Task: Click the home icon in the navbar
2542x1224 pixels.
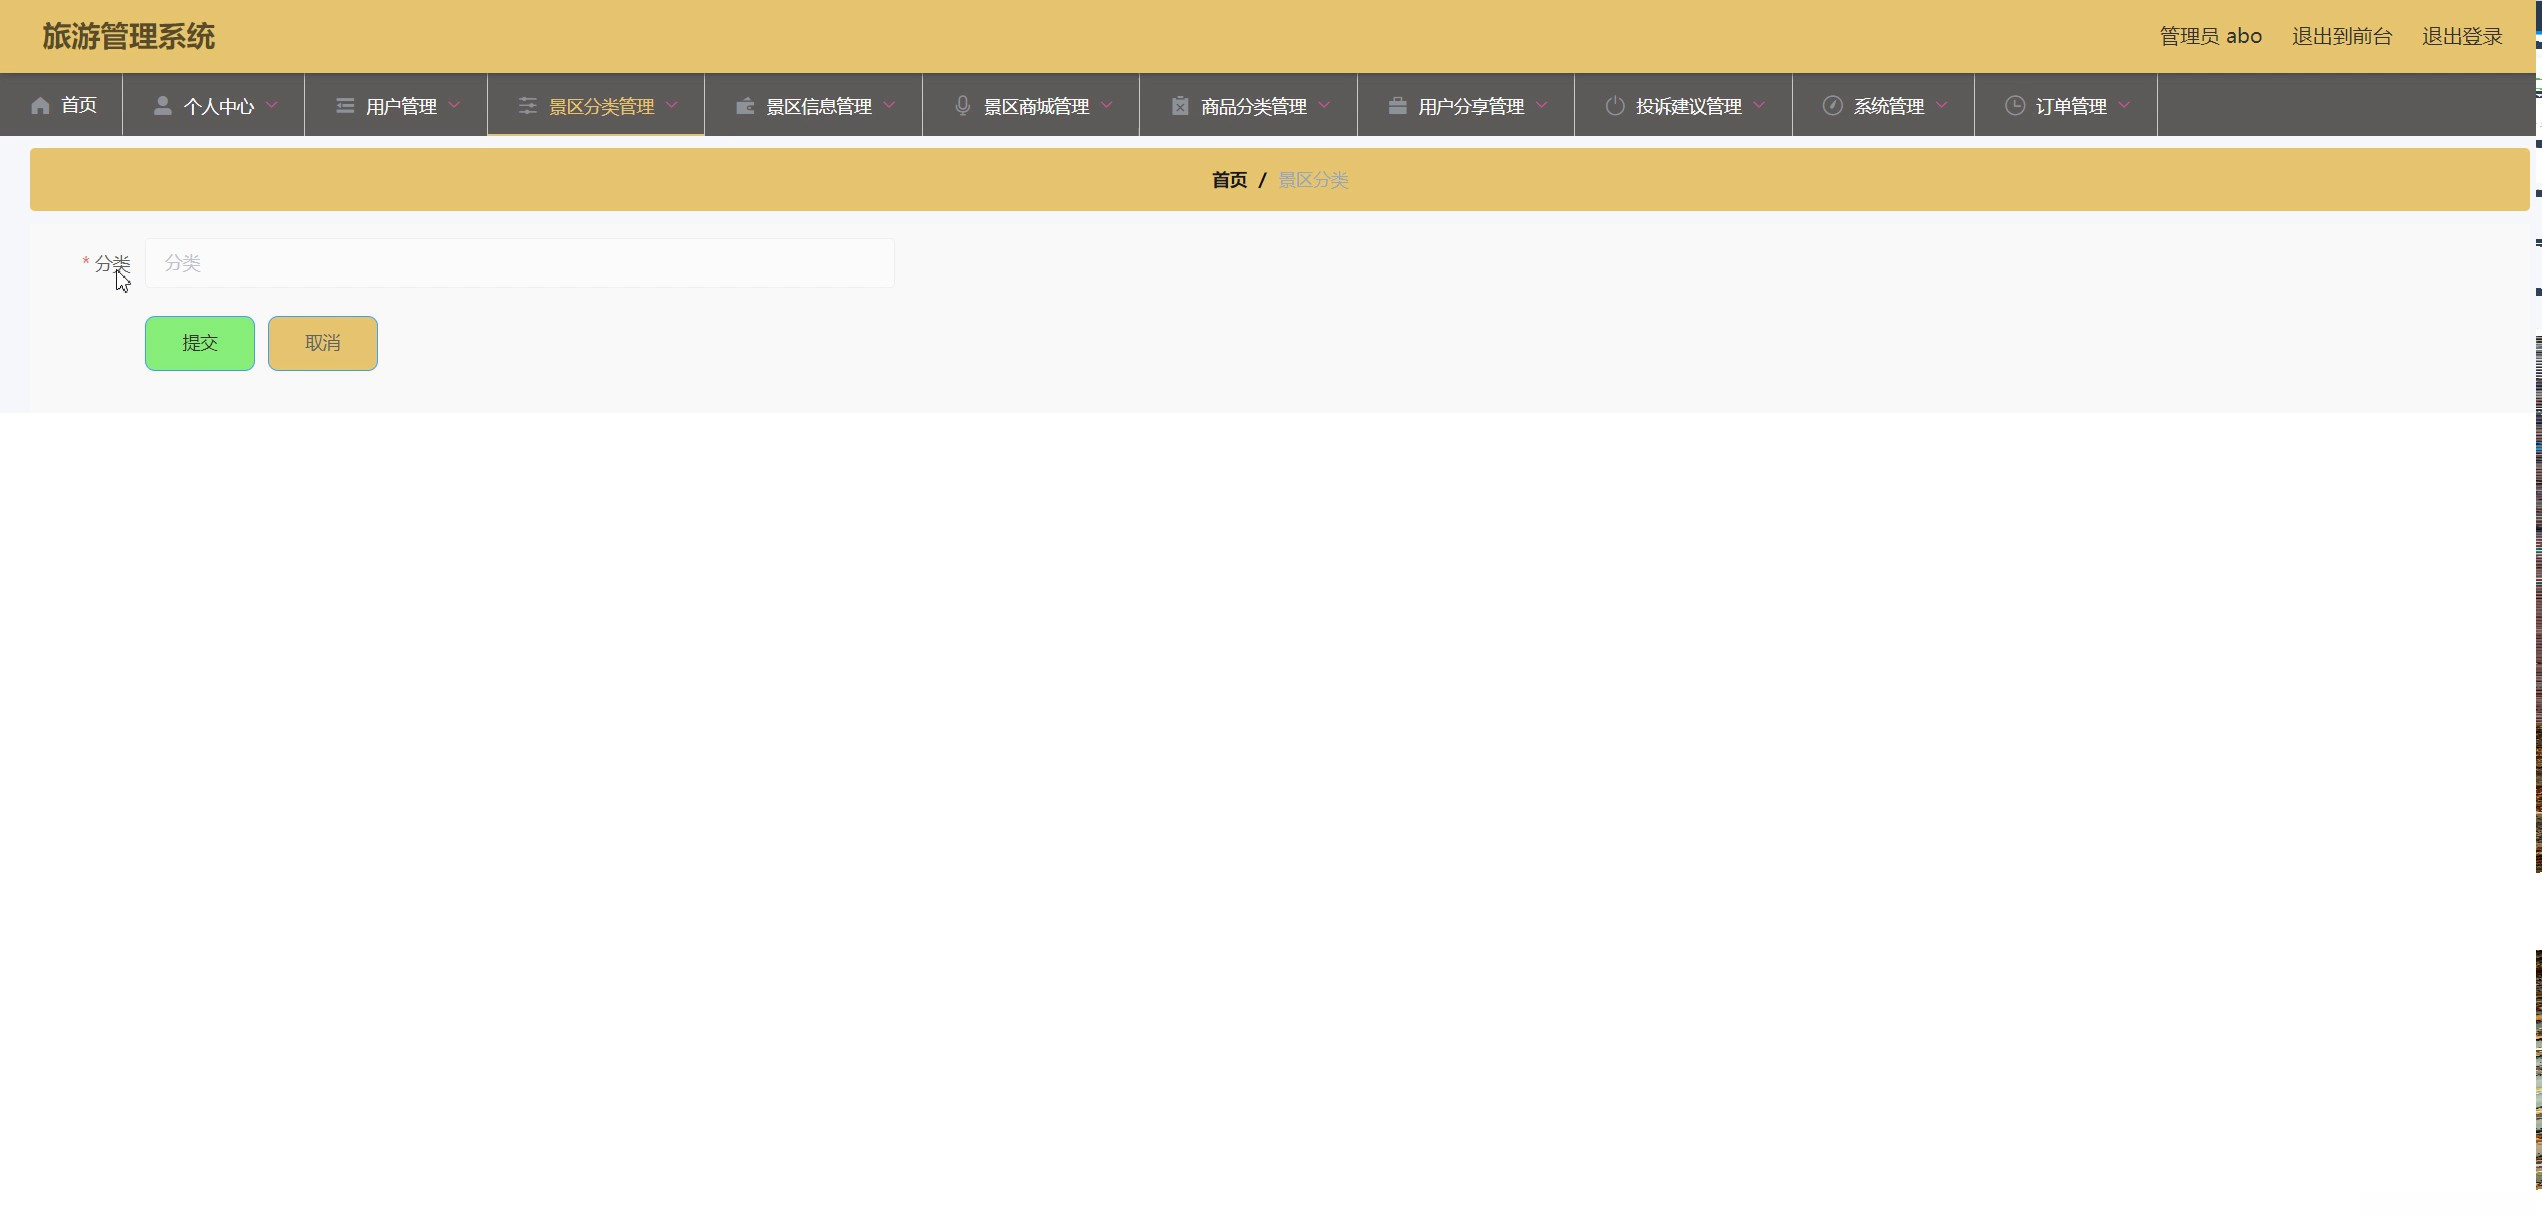Action: click(x=40, y=106)
